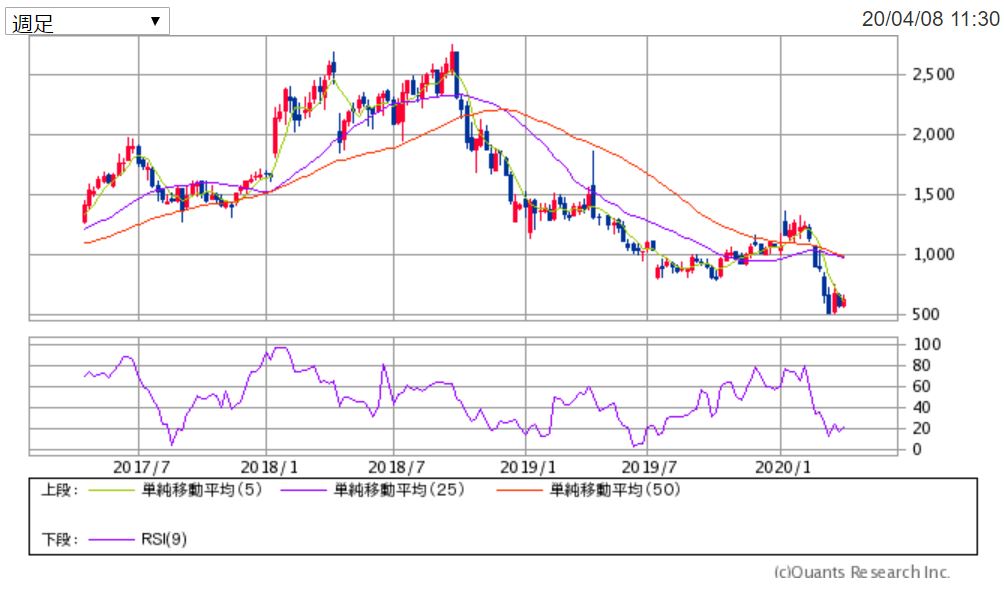Click the RSI axis label 60
Screen dimensions: 1004x589
[921, 387]
